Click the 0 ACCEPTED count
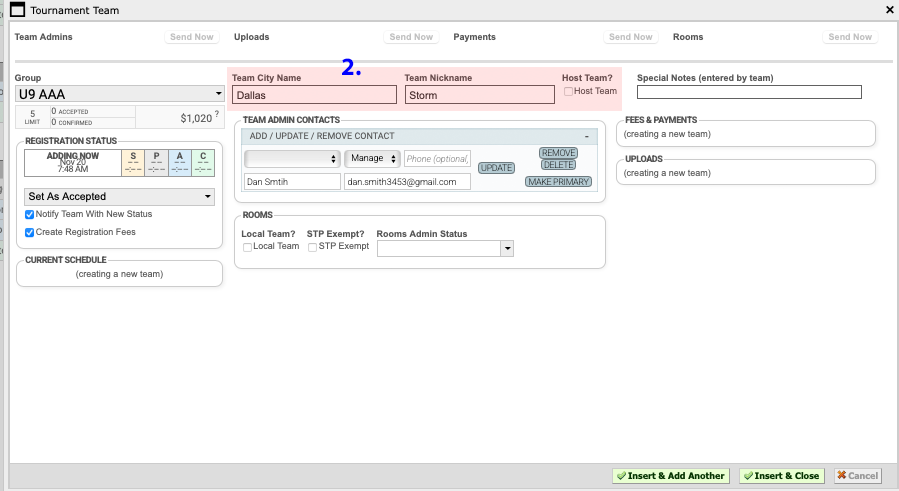 coord(70,111)
